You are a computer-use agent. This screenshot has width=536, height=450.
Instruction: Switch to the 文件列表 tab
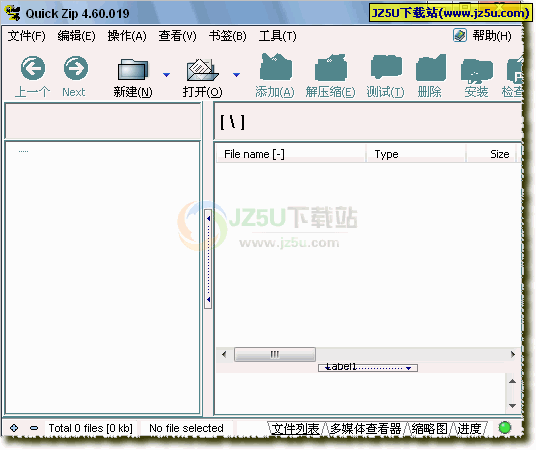coord(295,428)
